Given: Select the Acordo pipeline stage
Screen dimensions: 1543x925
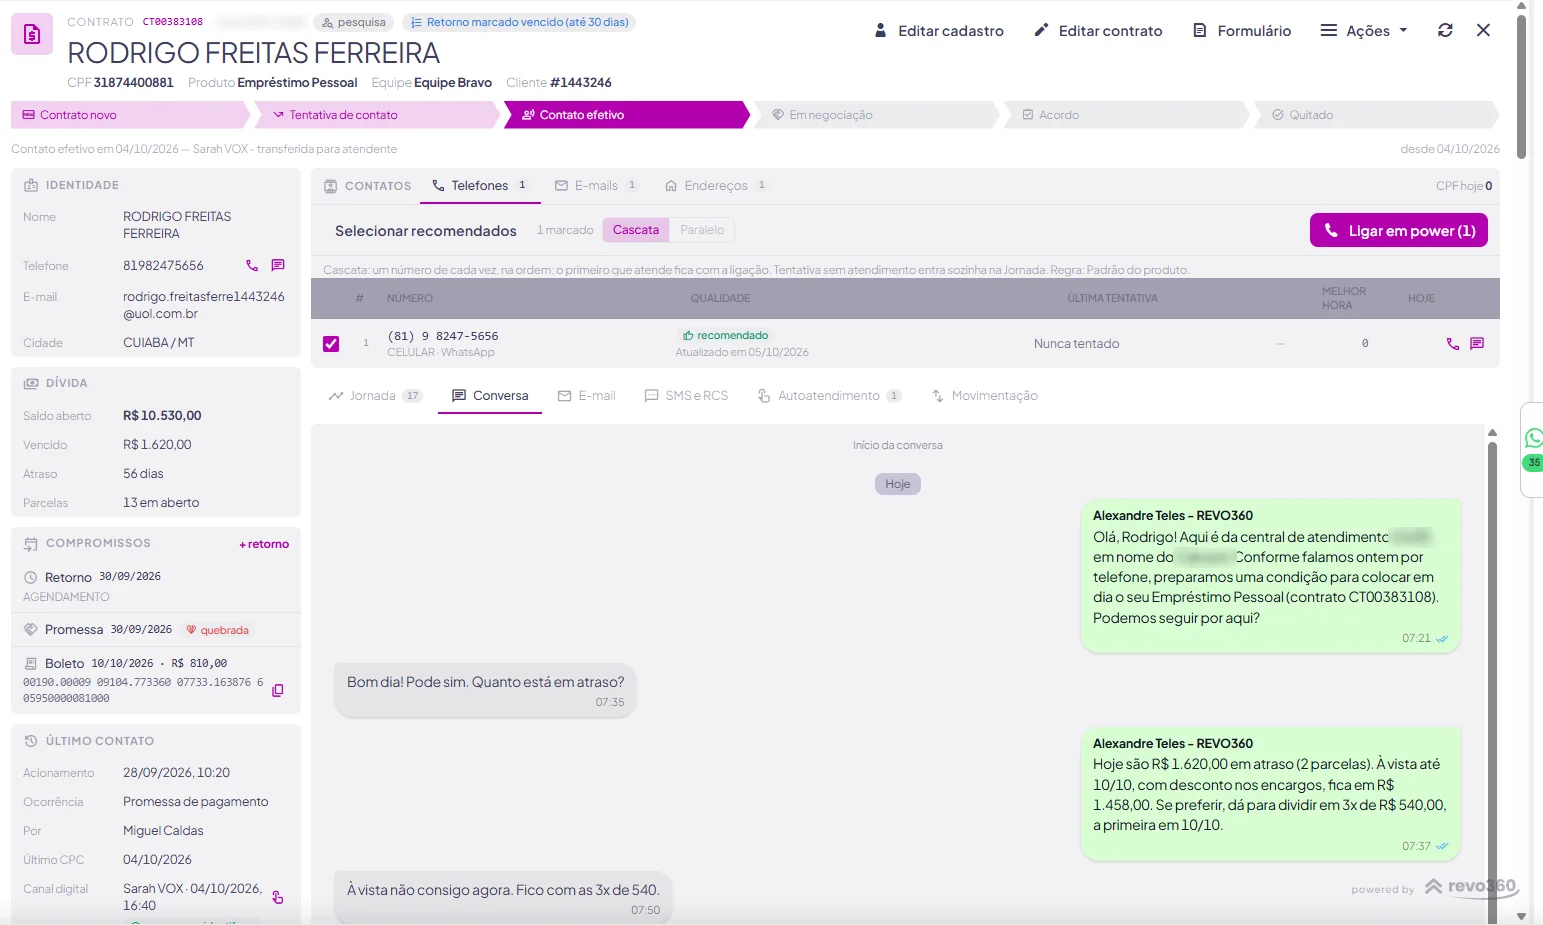Looking at the screenshot, I should tap(1126, 115).
